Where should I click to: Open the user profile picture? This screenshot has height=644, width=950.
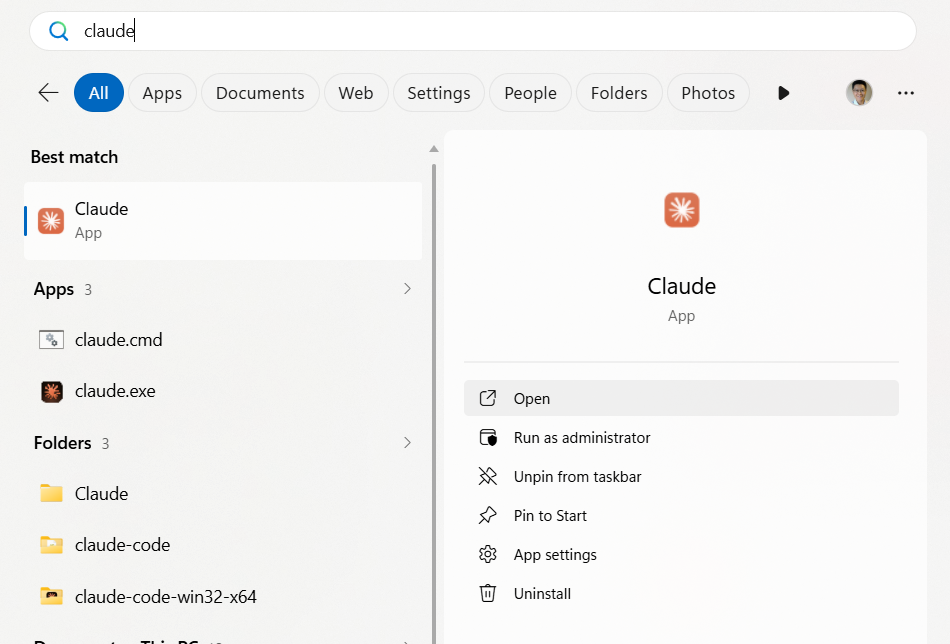click(859, 93)
